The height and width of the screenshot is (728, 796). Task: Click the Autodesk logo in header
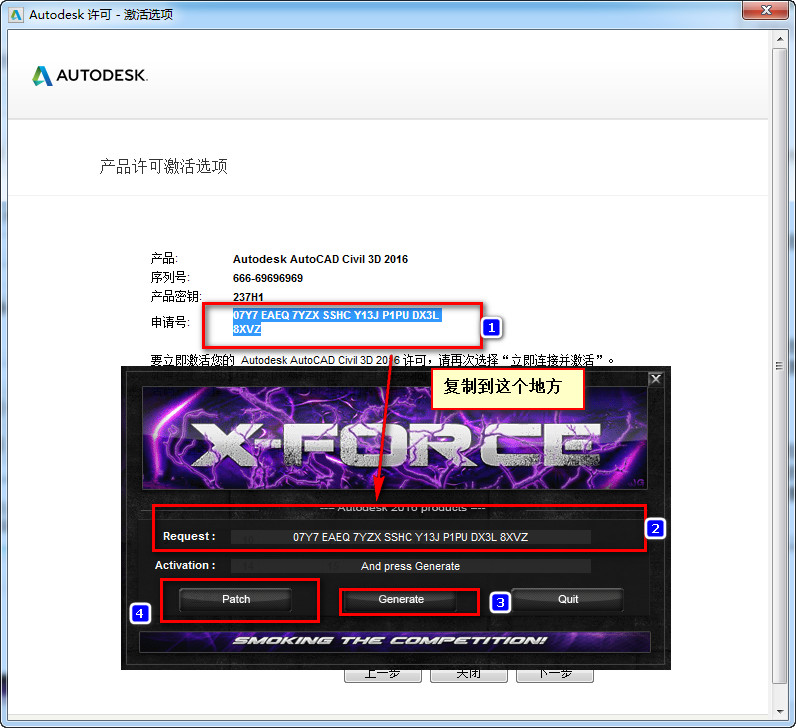(90, 76)
